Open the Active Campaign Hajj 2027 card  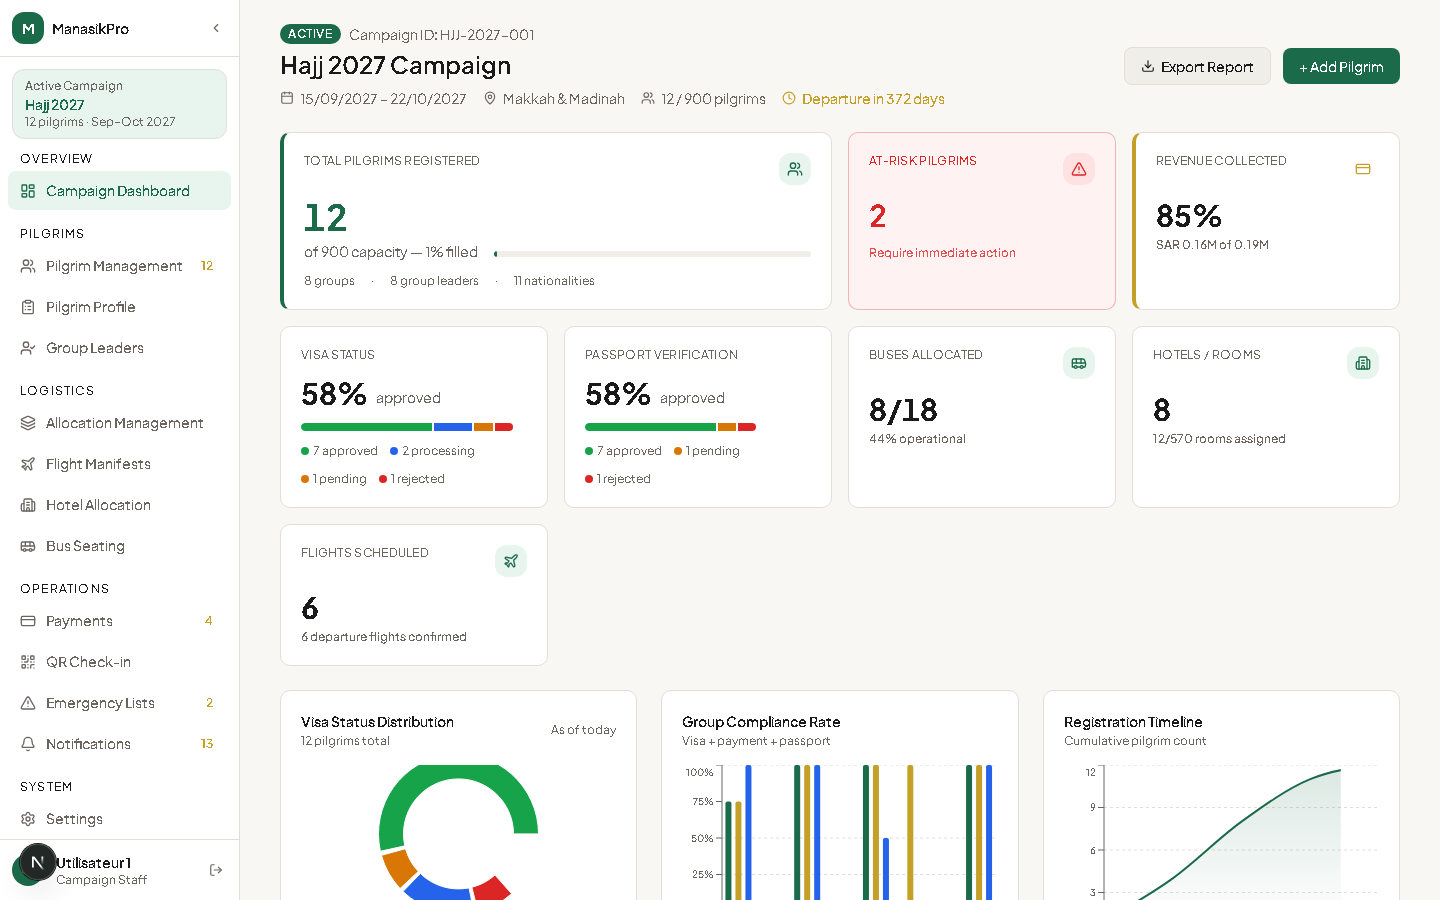(x=119, y=104)
